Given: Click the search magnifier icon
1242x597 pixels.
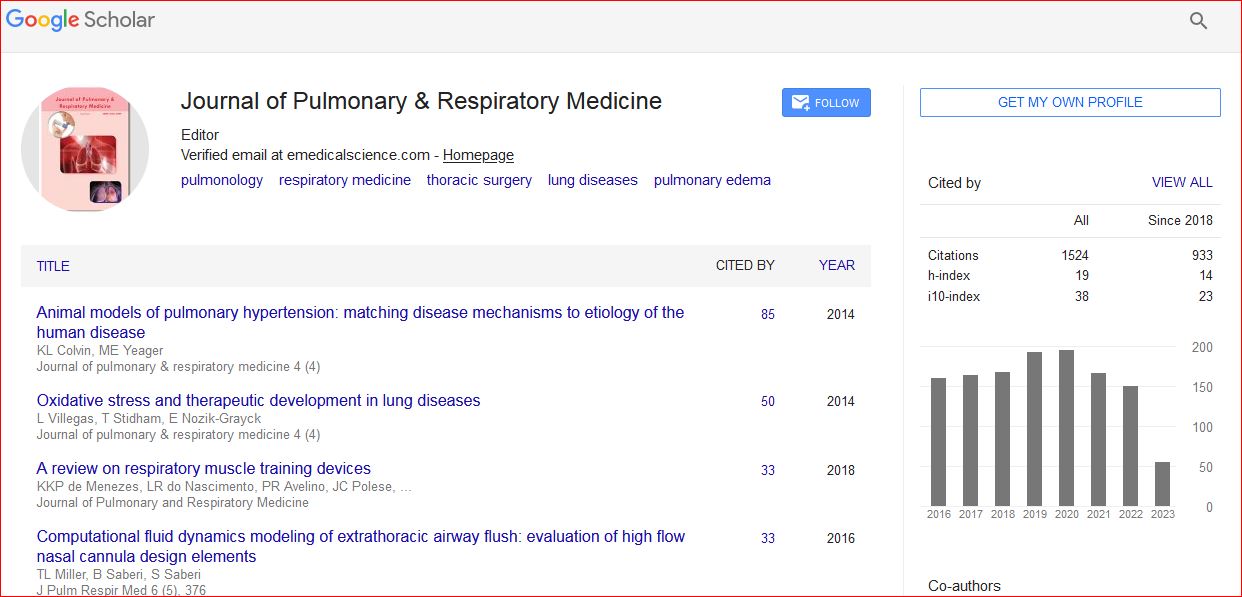Looking at the screenshot, I should click(1198, 21).
